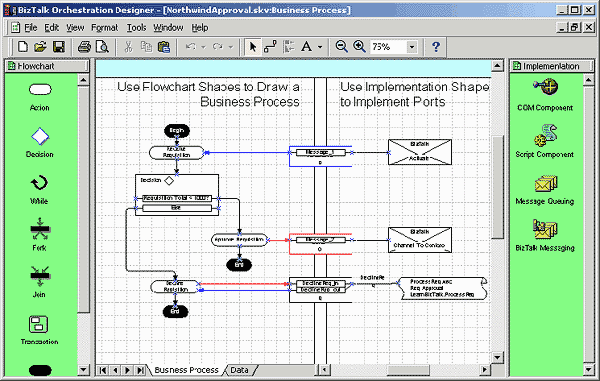The width and height of the screenshot is (600, 381).
Task: Open the Tools menu
Action: point(137,28)
